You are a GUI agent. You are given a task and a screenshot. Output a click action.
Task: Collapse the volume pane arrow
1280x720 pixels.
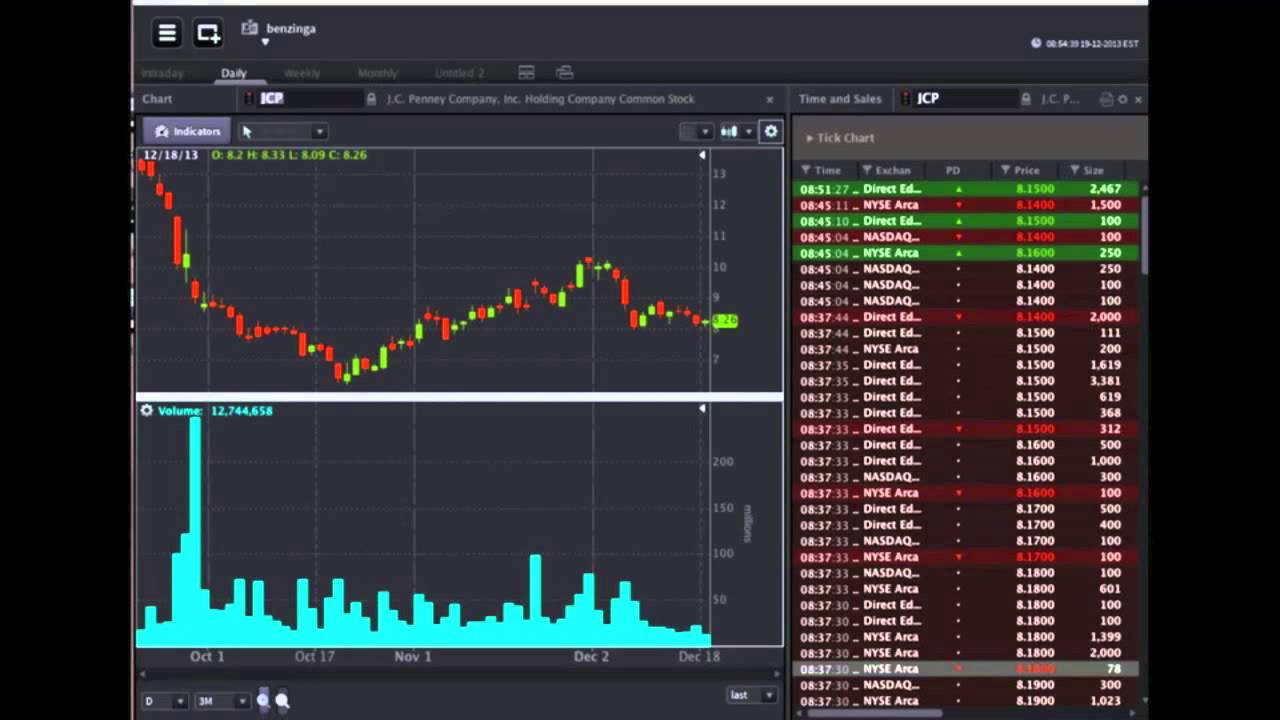pyautogui.click(x=702, y=409)
